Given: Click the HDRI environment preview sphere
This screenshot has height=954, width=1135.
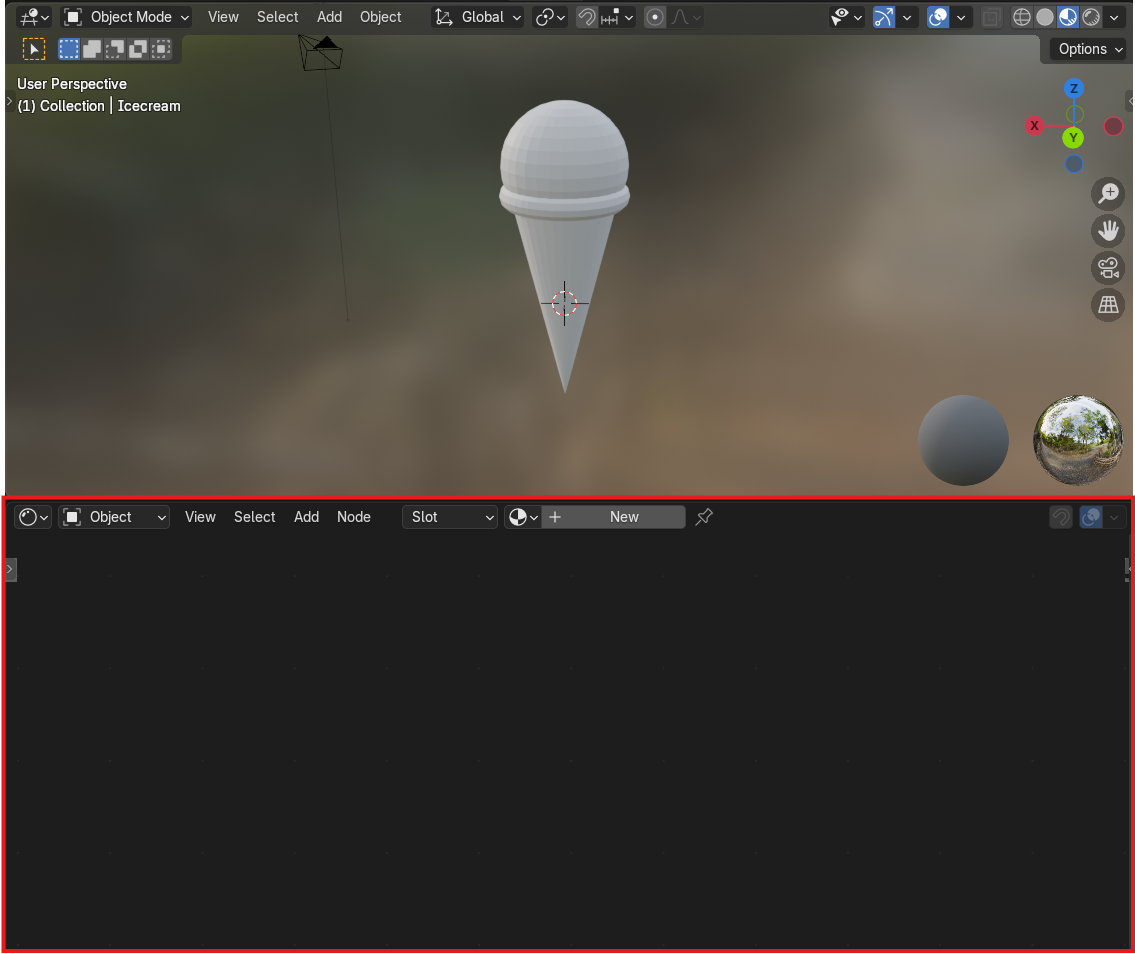Looking at the screenshot, I should tap(1078, 440).
